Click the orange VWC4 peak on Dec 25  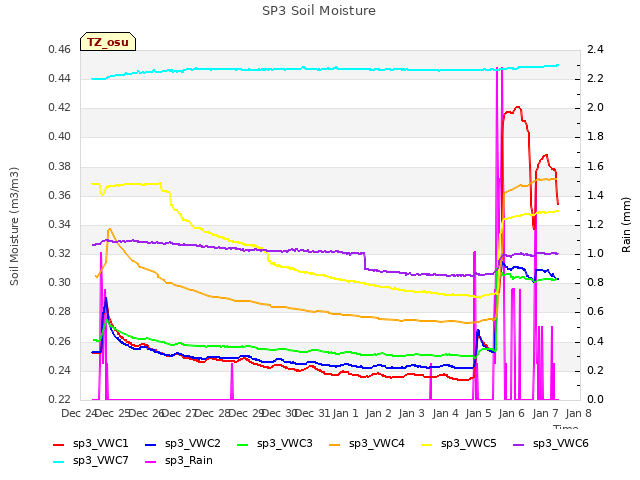pos(109,229)
